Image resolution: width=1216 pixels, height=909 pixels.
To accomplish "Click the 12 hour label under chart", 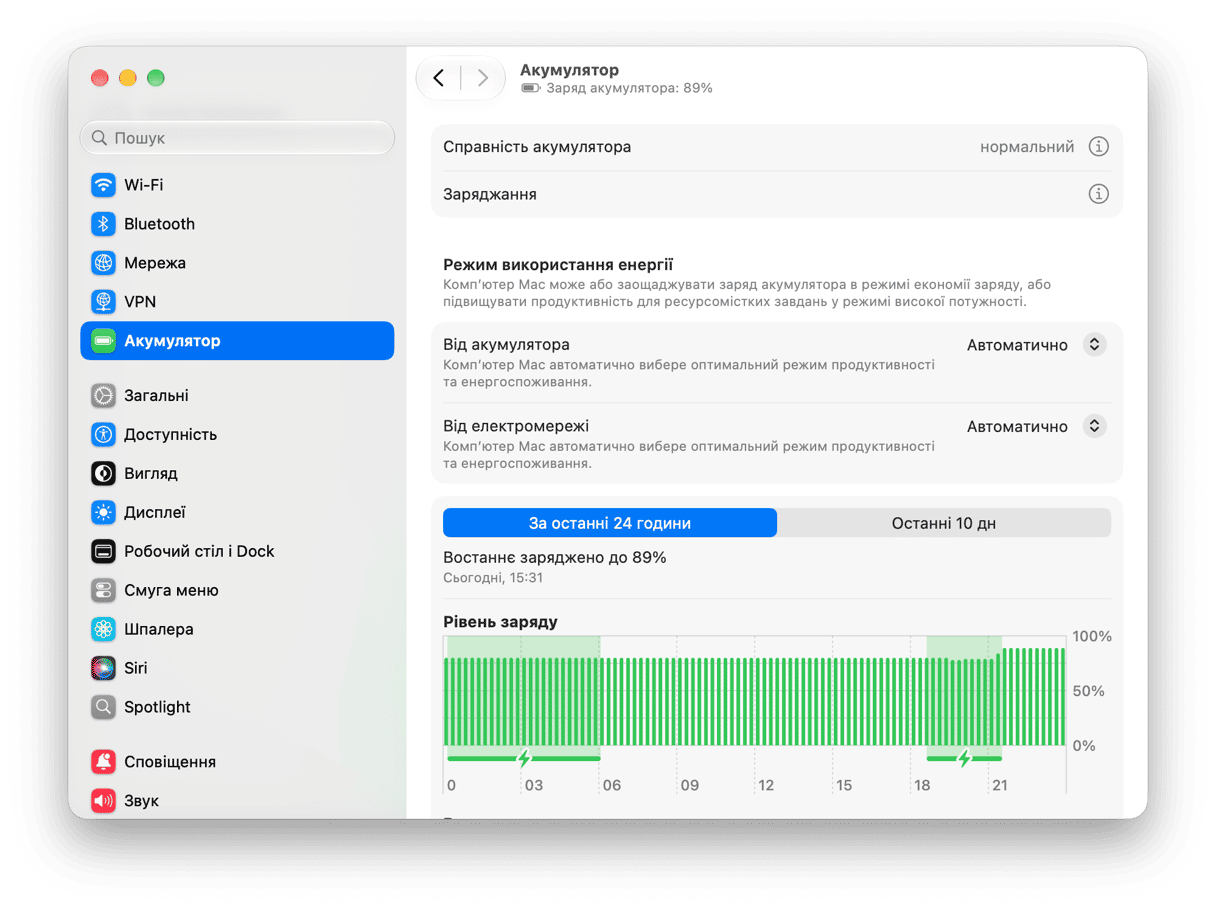I will [766, 786].
